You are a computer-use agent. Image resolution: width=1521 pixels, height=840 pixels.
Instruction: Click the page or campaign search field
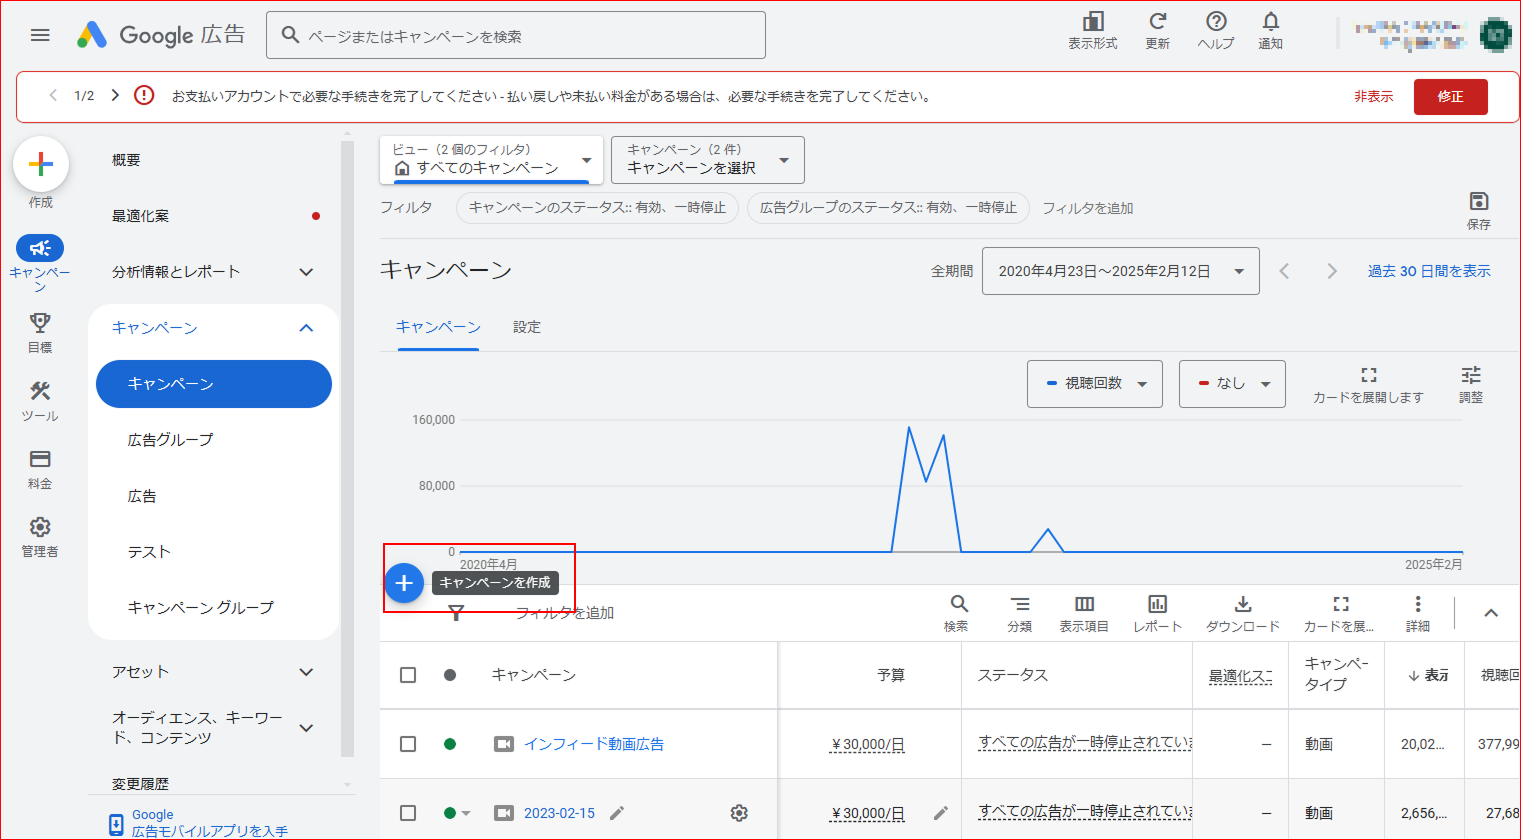[x=516, y=35]
